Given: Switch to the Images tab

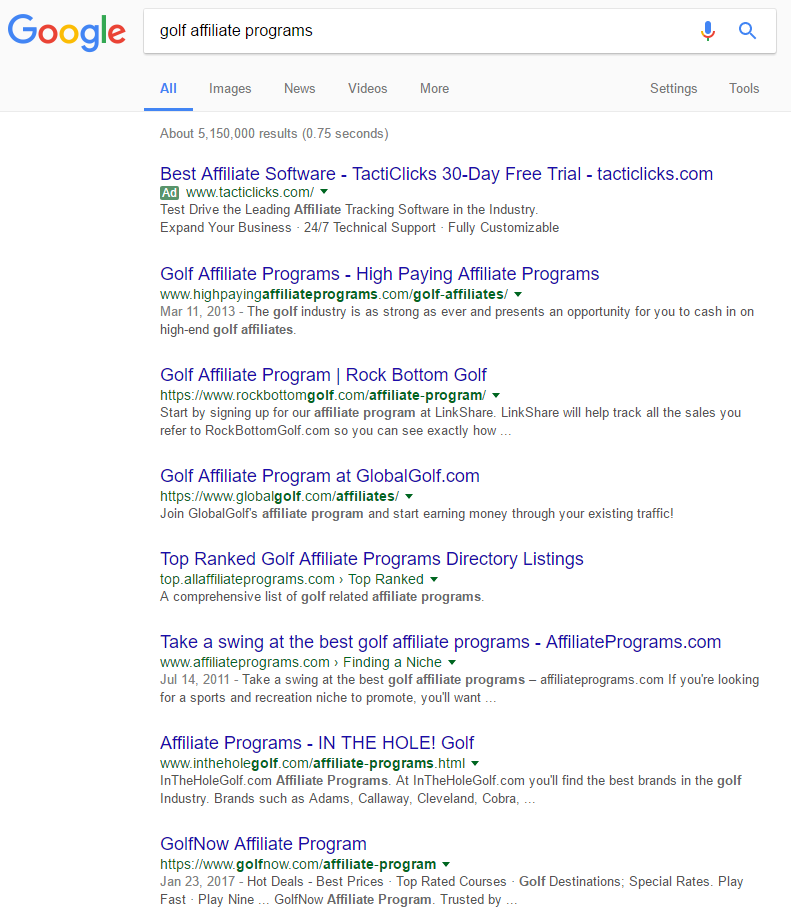Looking at the screenshot, I should 230,88.
